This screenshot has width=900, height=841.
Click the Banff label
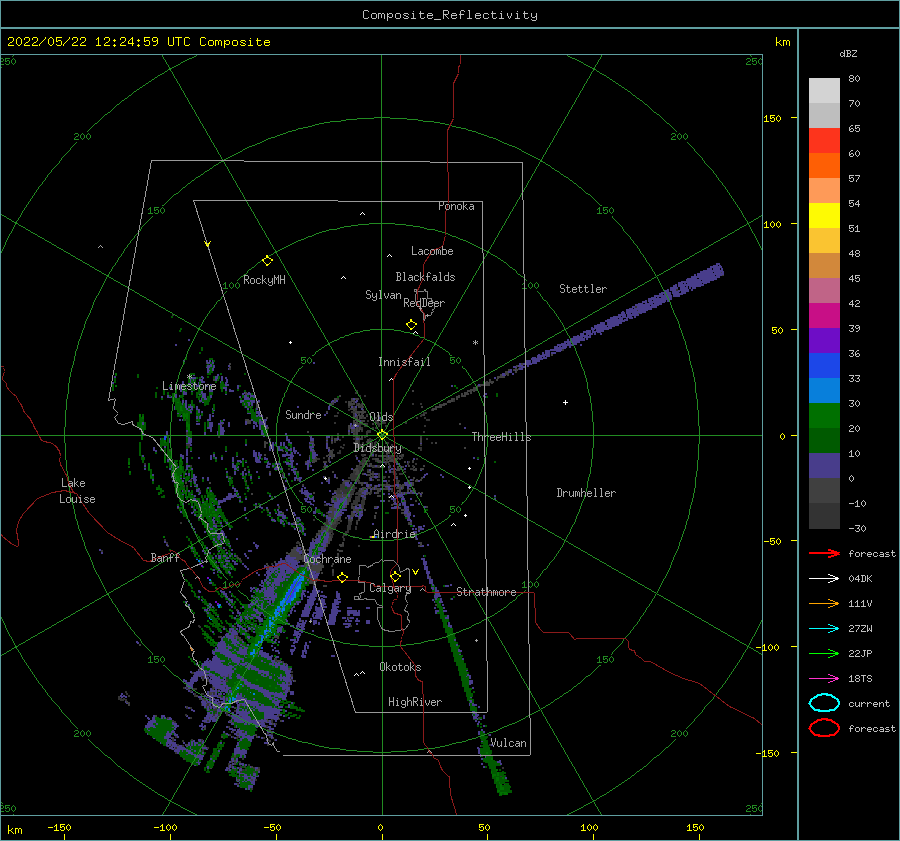165,557
